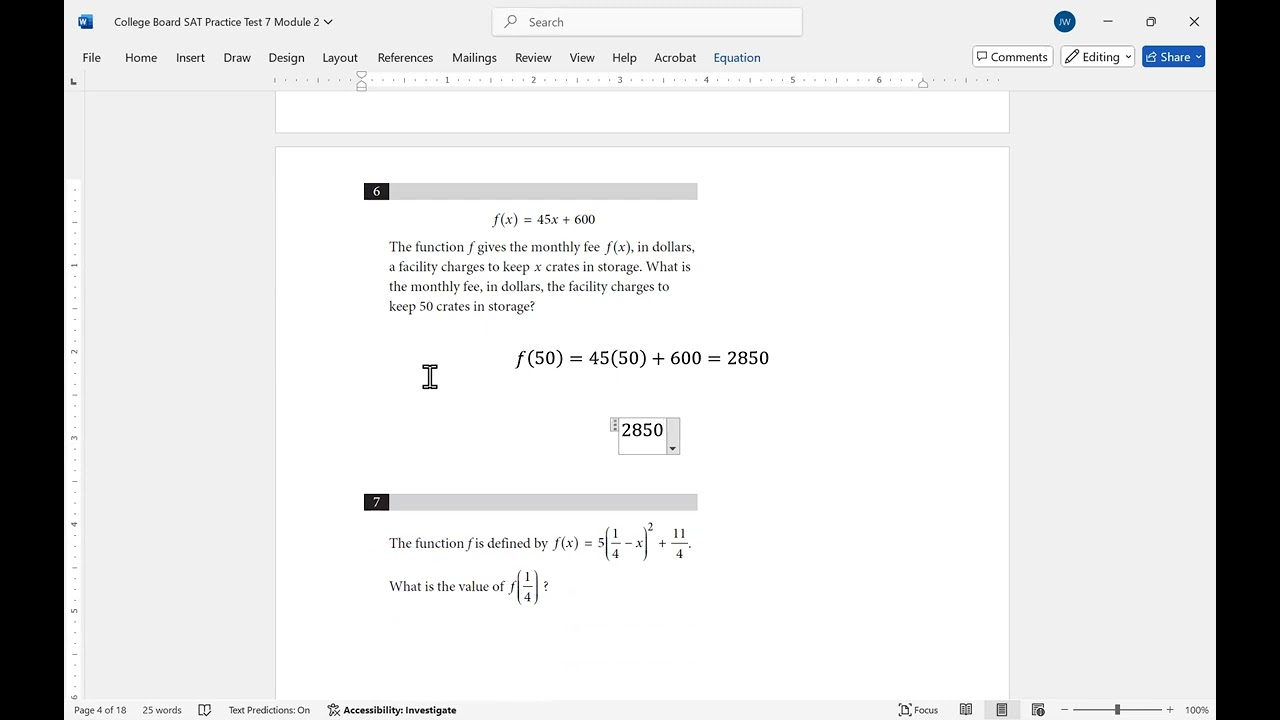The image size is (1280, 720).
Task: Open the Comments pane button
Action: (x=1012, y=57)
